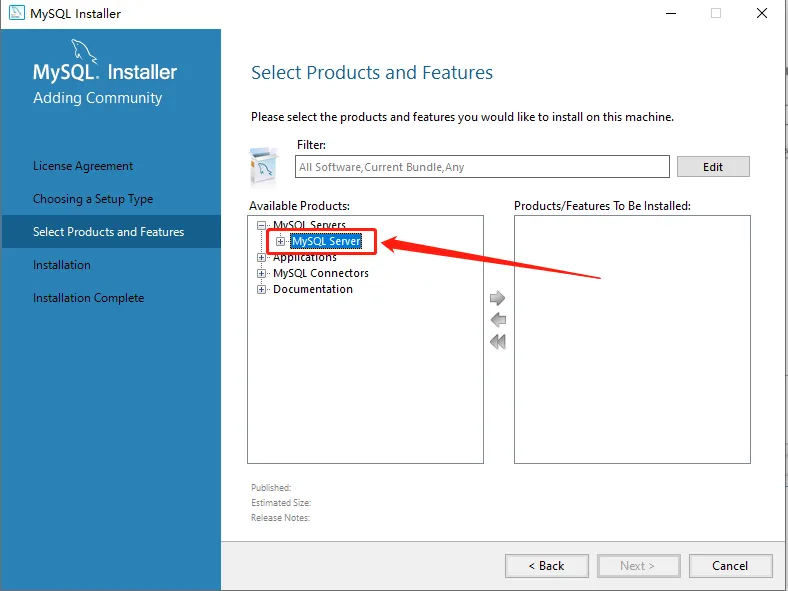
Task: Close the MySQL Installer window
Action: [762, 14]
